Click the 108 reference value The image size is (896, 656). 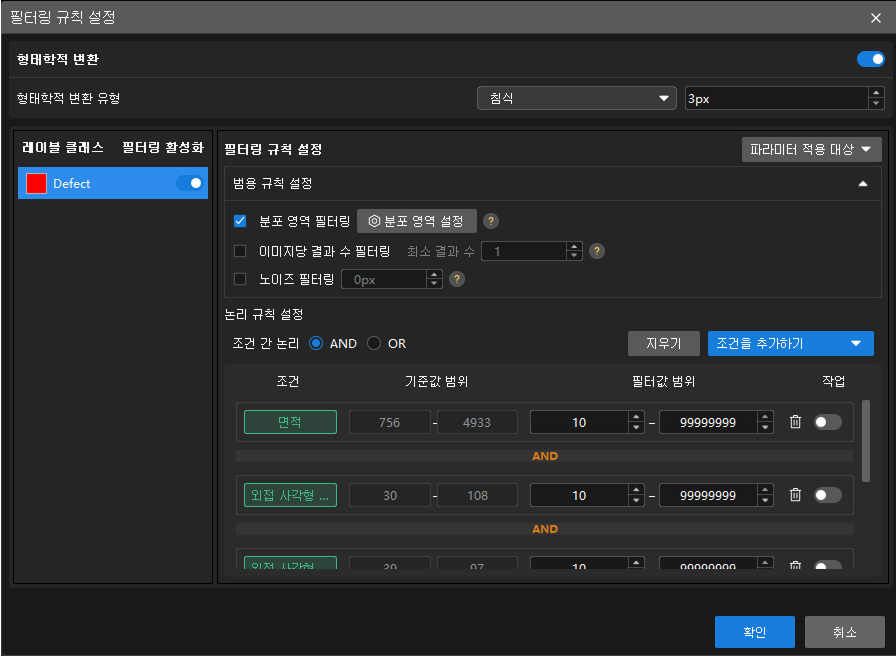(x=477, y=495)
